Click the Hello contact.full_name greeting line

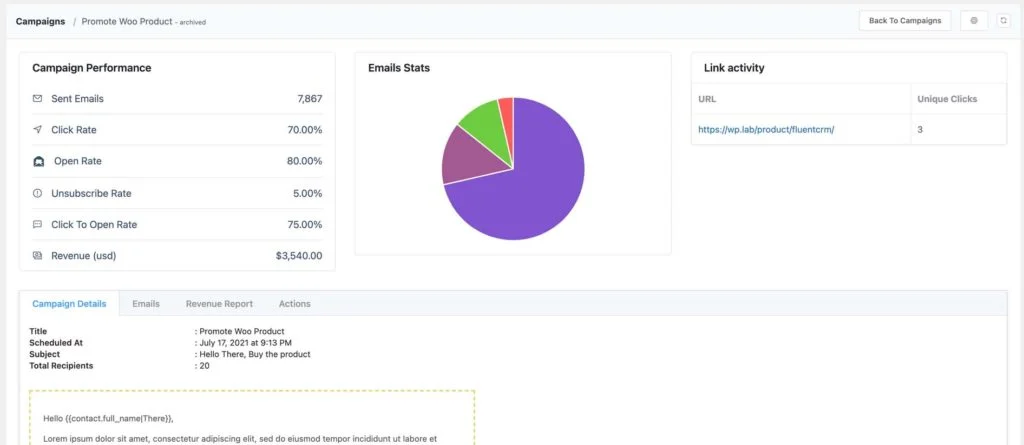[108, 418]
